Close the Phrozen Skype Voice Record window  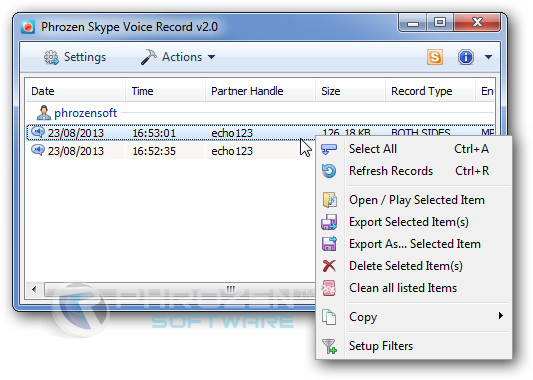pyautogui.click(x=477, y=23)
